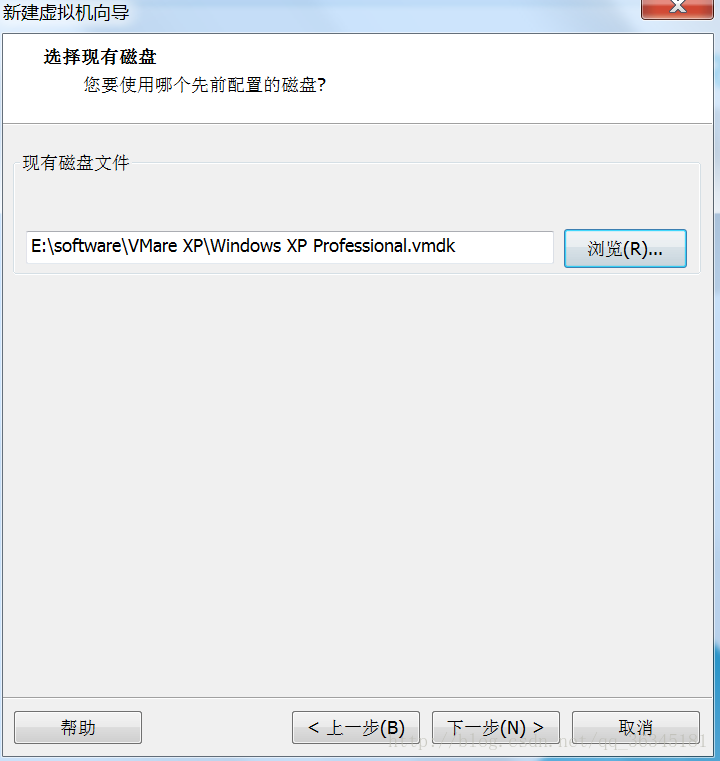Viewport: 720px width, 761px height.
Task: Click the red X in the title bar
Action: pyautogui.click(x=677, y=8)
